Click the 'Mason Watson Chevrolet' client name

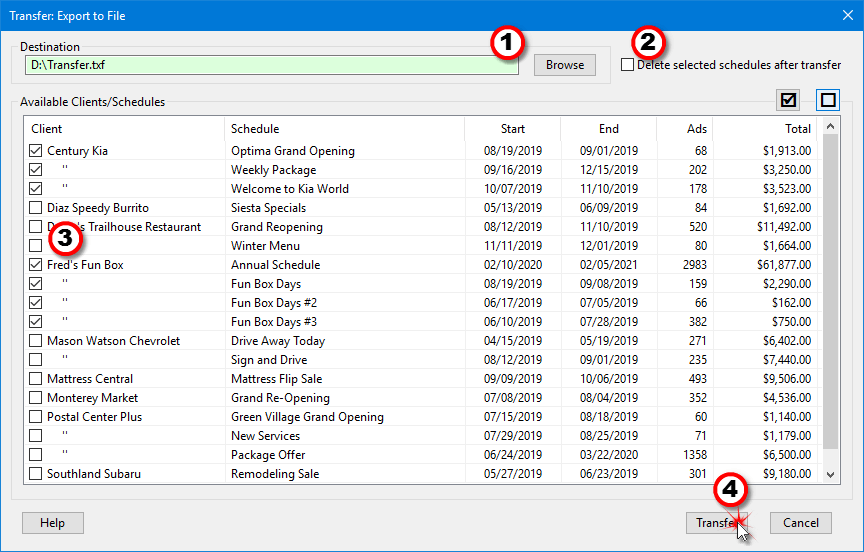(114, 340)
